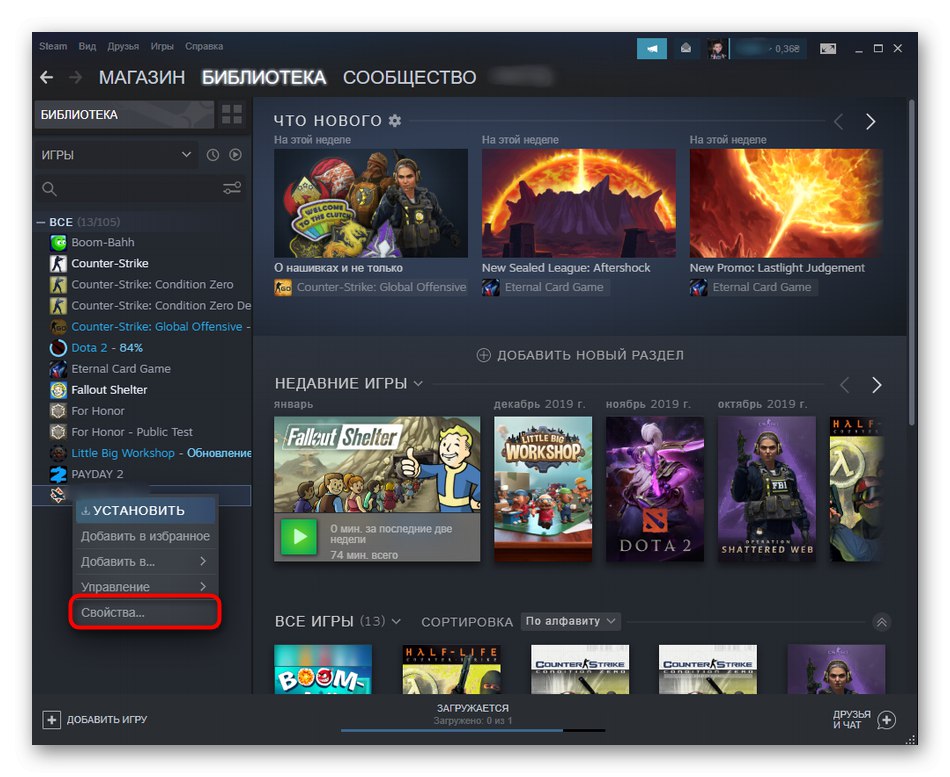Expand the 'Добавить в...' submenu
Screen dimensions: 950x777
point(145,562)
